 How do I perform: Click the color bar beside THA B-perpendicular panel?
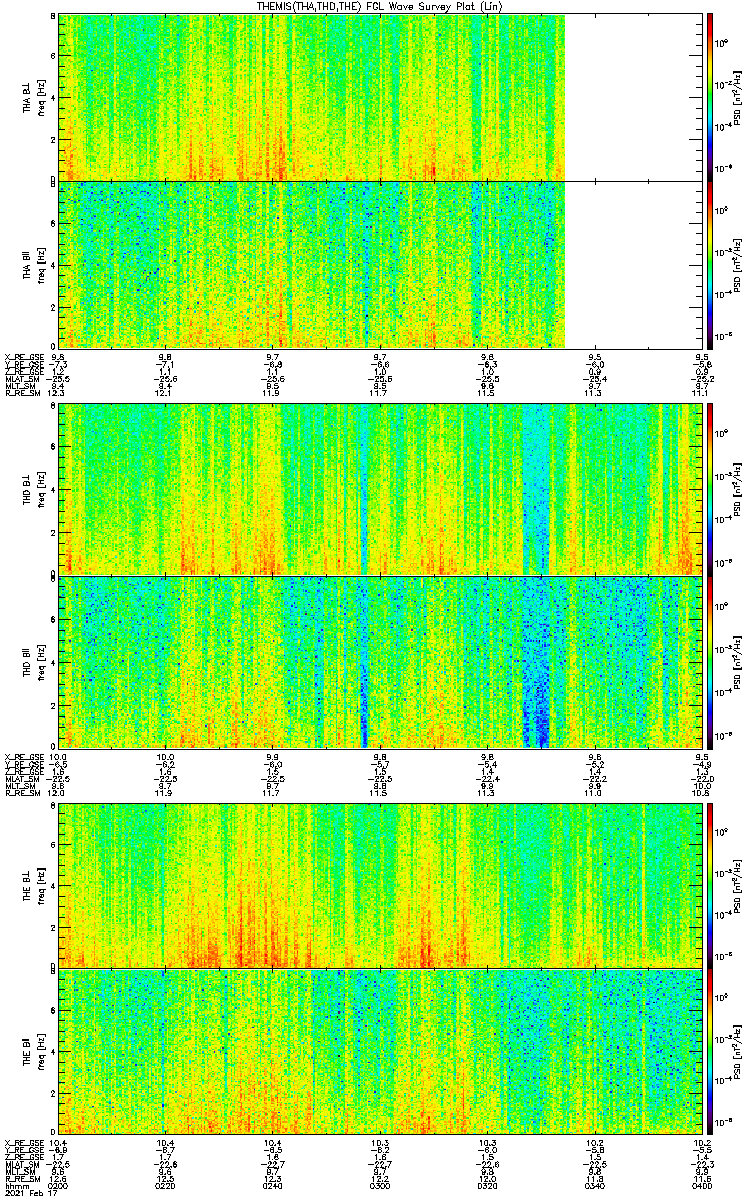[x=710, y=97]
